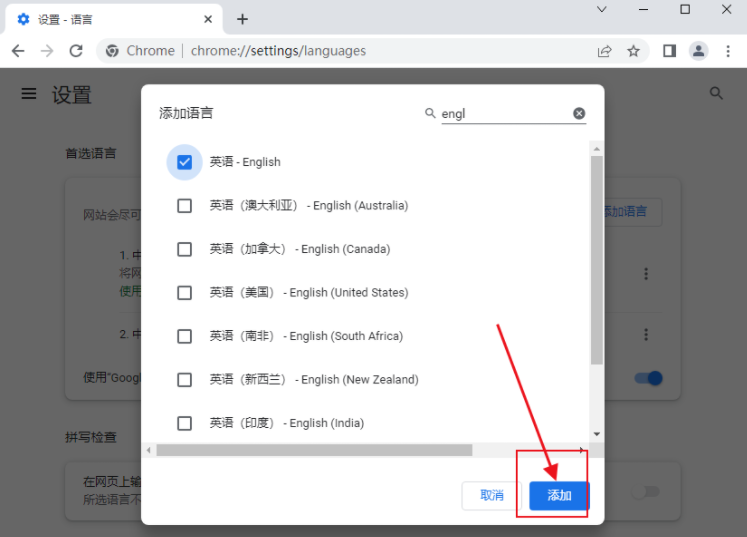Check English (Canada)
Viewport: 747px width, 537px height.
pos(184,249)
